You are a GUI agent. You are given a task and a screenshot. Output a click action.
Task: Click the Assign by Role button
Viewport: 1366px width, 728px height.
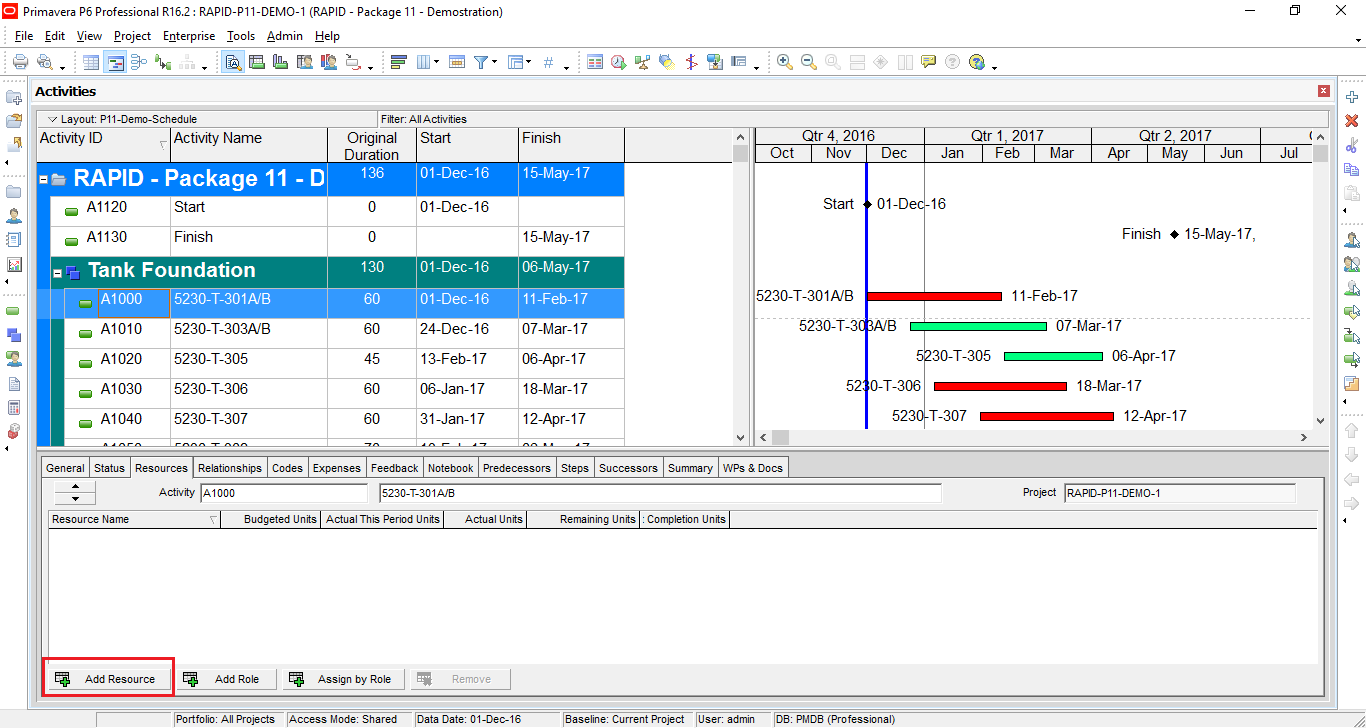pos(343,679)
